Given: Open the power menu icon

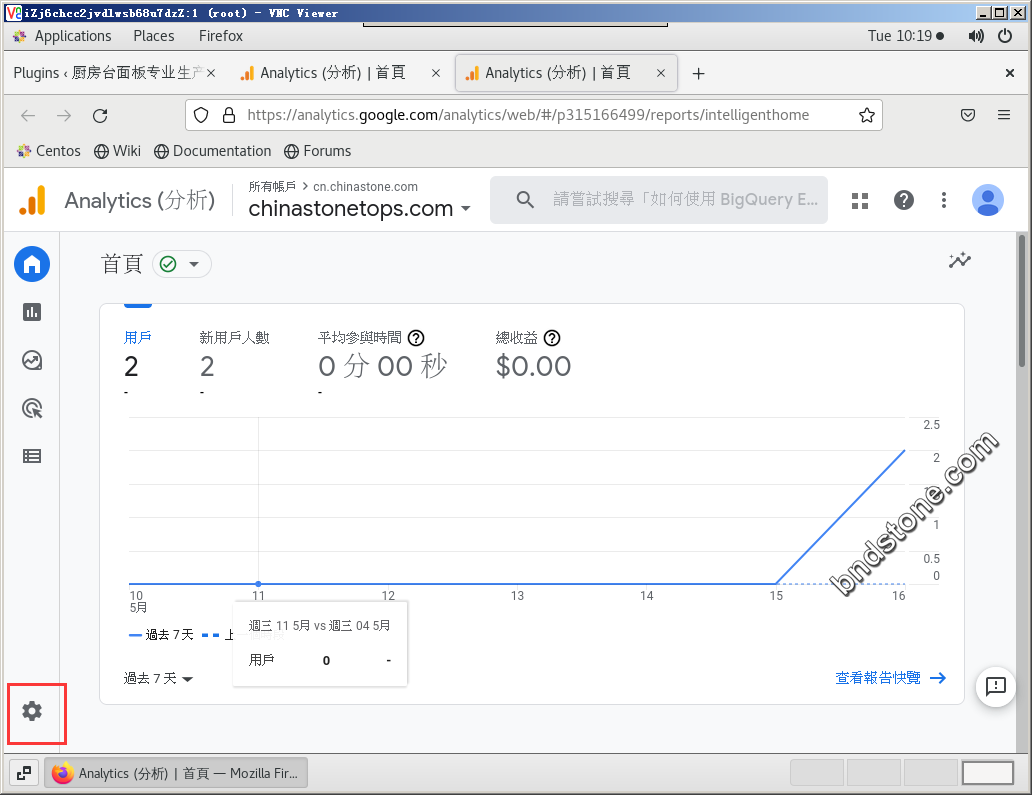Looking at the screenshot, I should [1005, 36].
